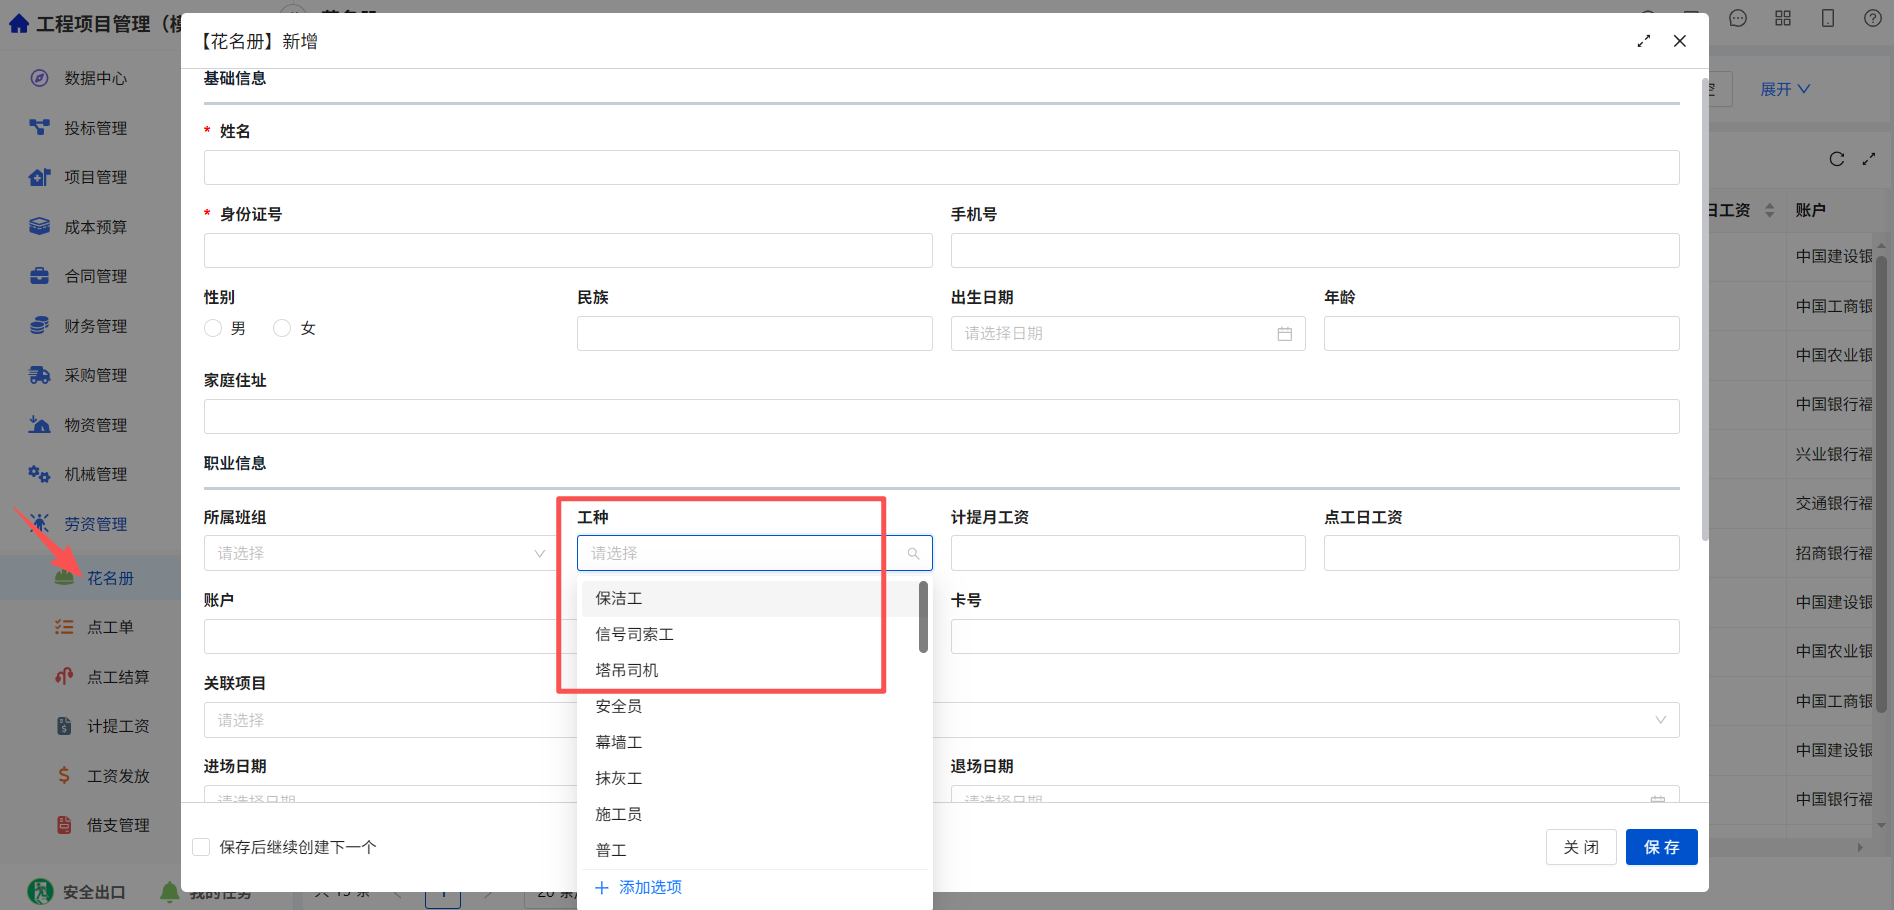The height and width of the screenshot is (910, 1894).
Task: Click the help question mark icon
Action: point(1873,18)
